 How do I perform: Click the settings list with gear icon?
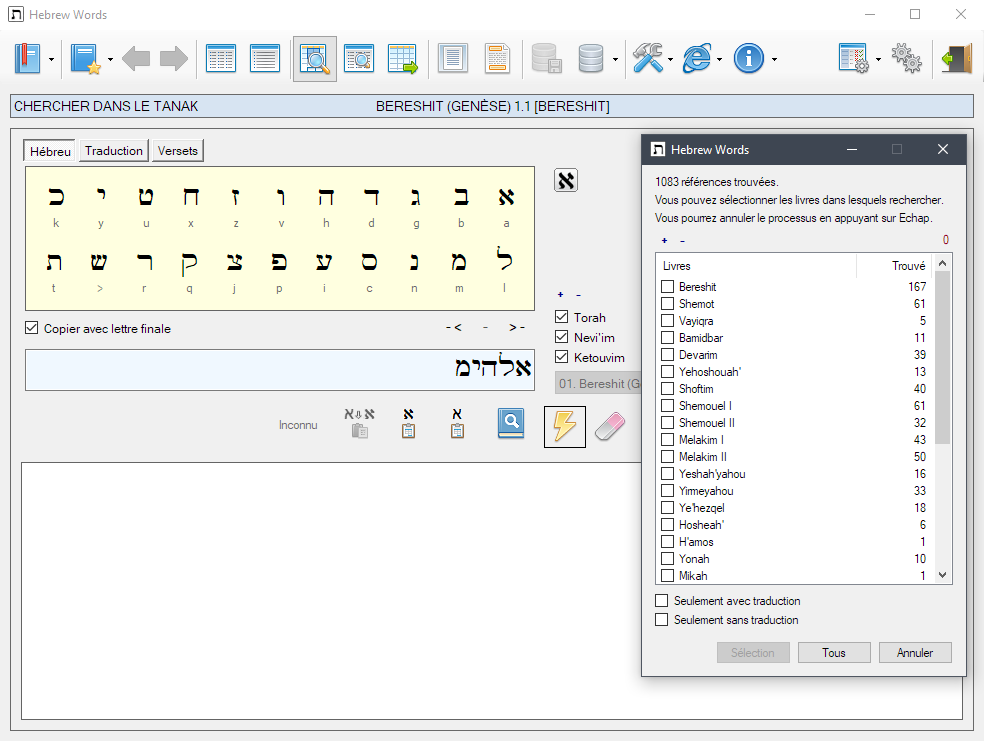click(x=854, y=59)
